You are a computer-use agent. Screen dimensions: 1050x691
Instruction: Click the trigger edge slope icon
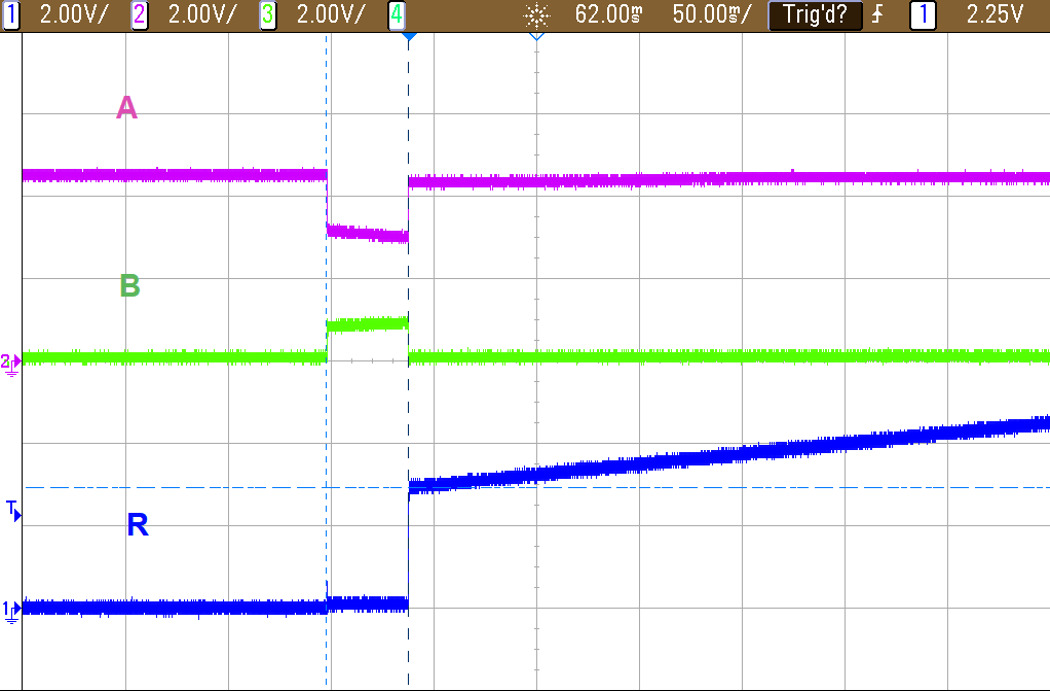tap(877, 15)
